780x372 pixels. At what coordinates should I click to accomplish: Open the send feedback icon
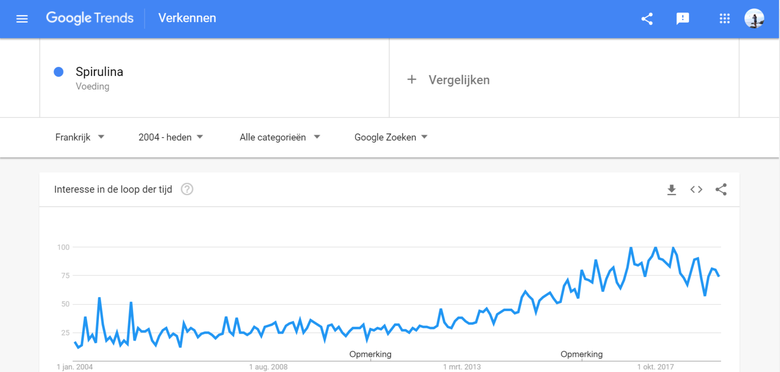682,19
